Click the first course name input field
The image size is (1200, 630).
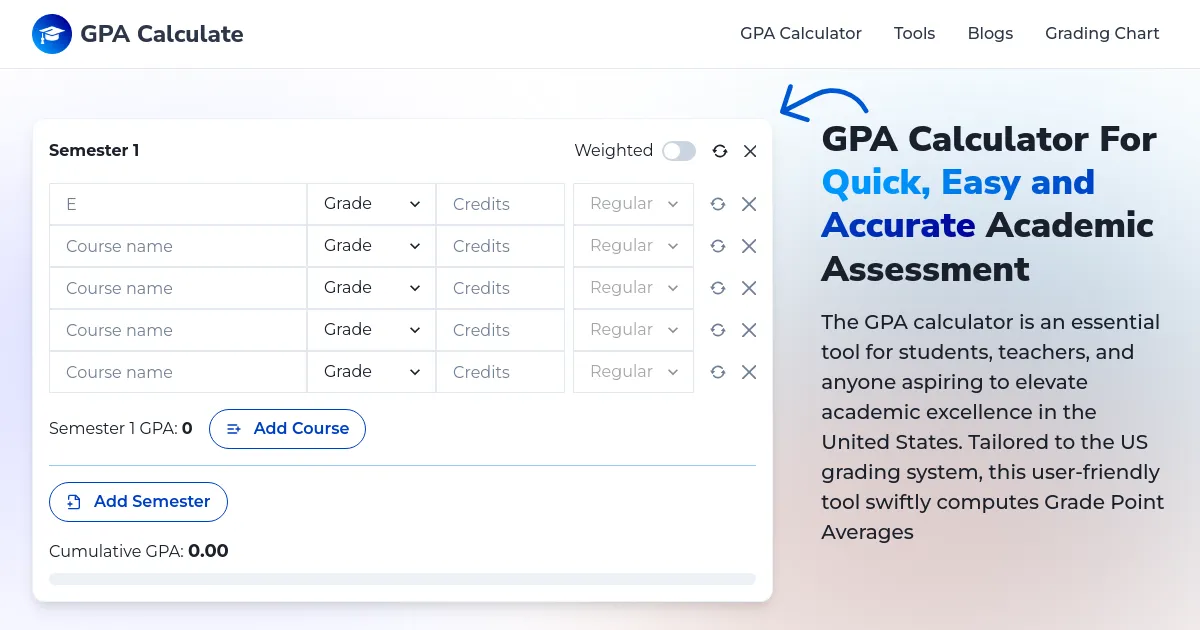coord(177,204)
